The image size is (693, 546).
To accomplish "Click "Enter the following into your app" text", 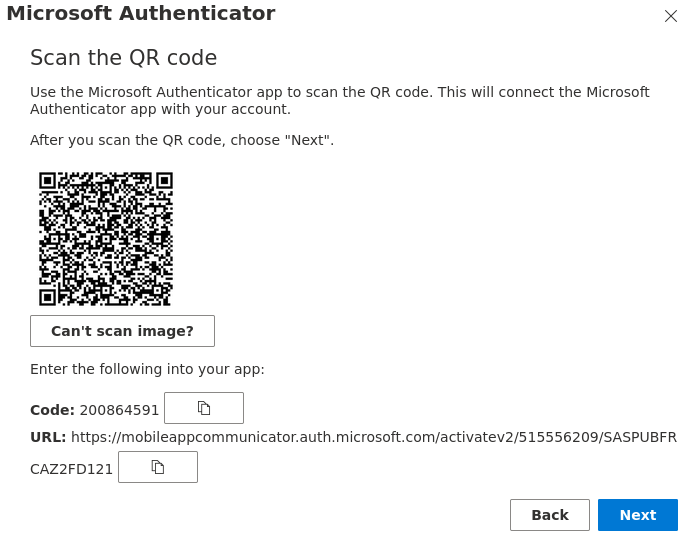I will pos(147,369).
